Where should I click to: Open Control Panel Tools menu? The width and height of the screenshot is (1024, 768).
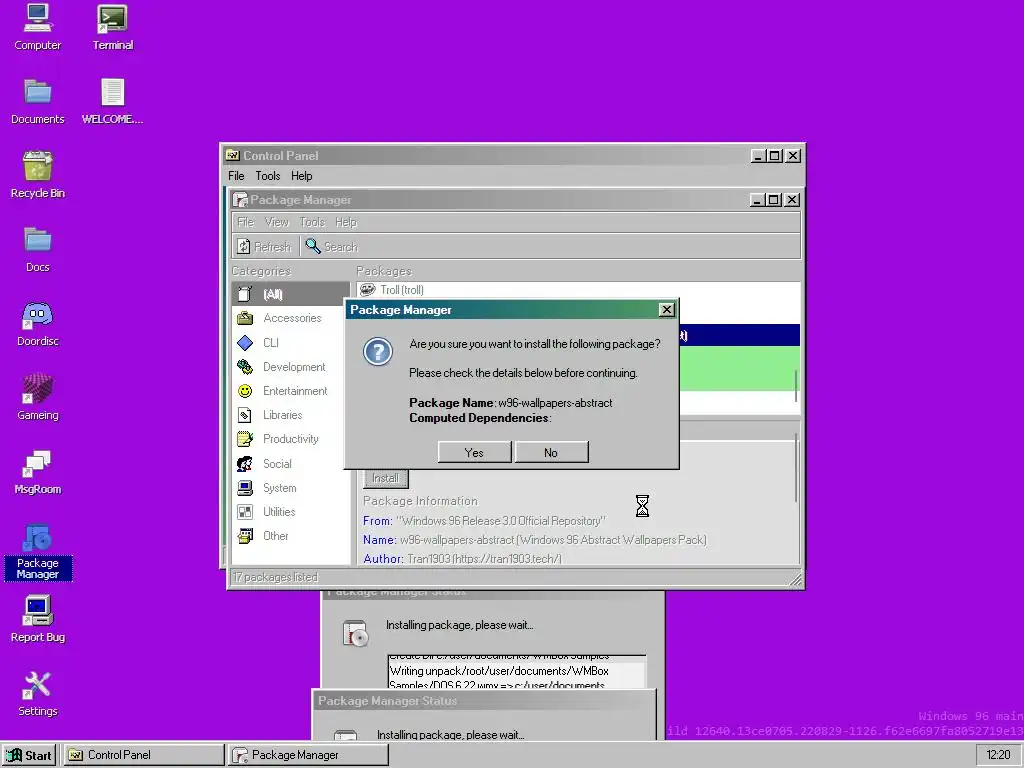(x=268, y=176)
